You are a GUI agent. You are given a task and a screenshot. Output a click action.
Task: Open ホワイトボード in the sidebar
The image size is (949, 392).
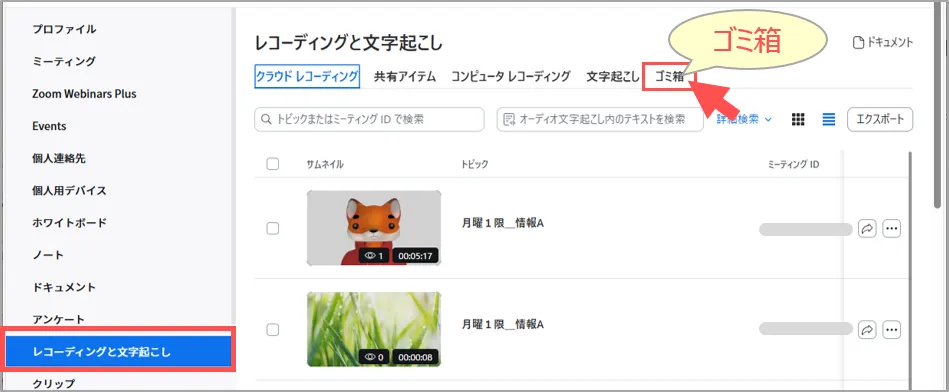[x=69, y=223]
